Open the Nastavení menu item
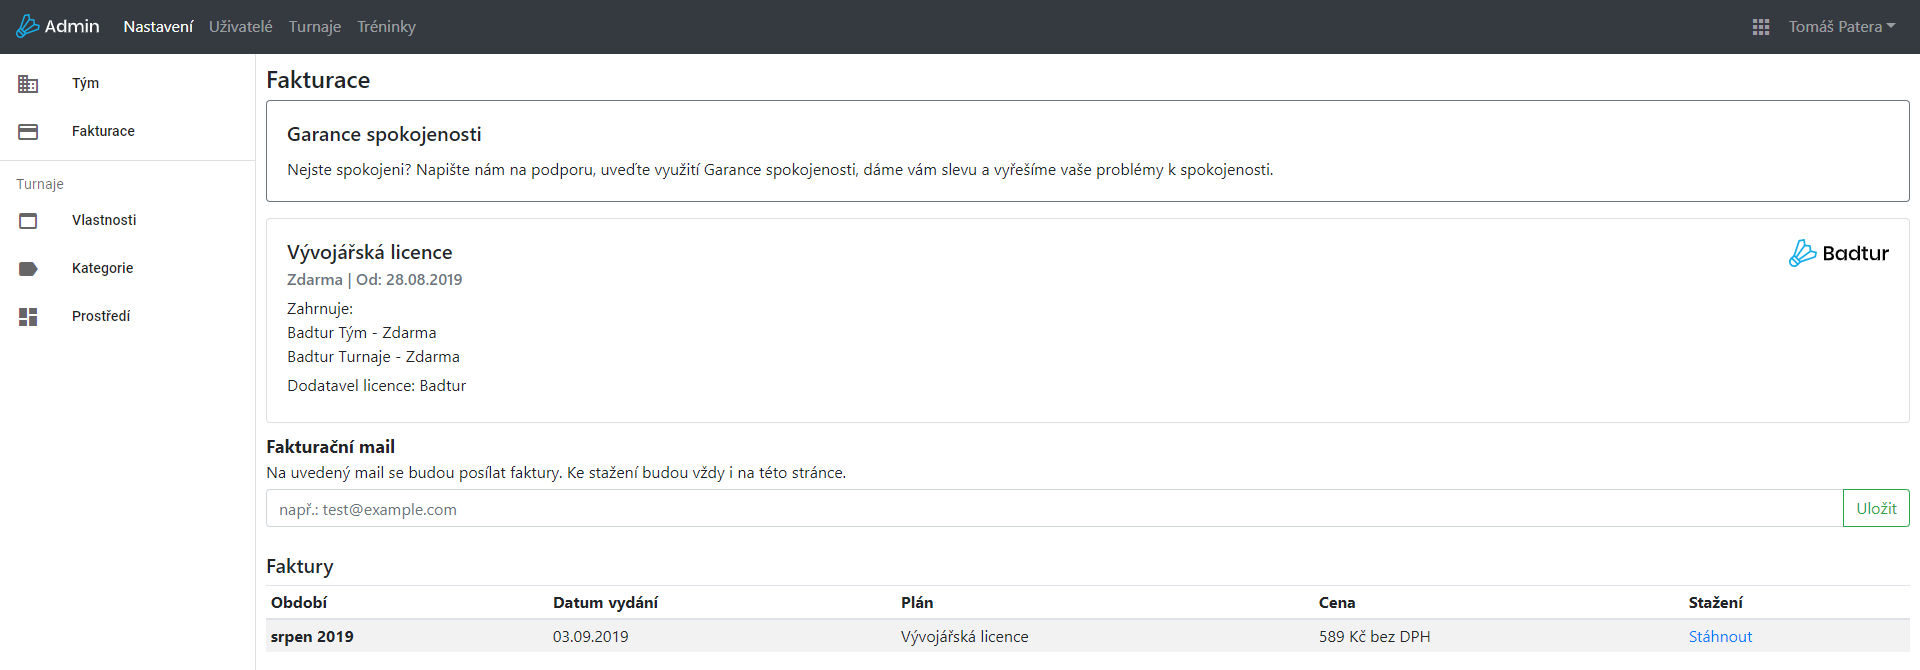Viewport: 1920px width, 670px height. [x=158, y=27]
